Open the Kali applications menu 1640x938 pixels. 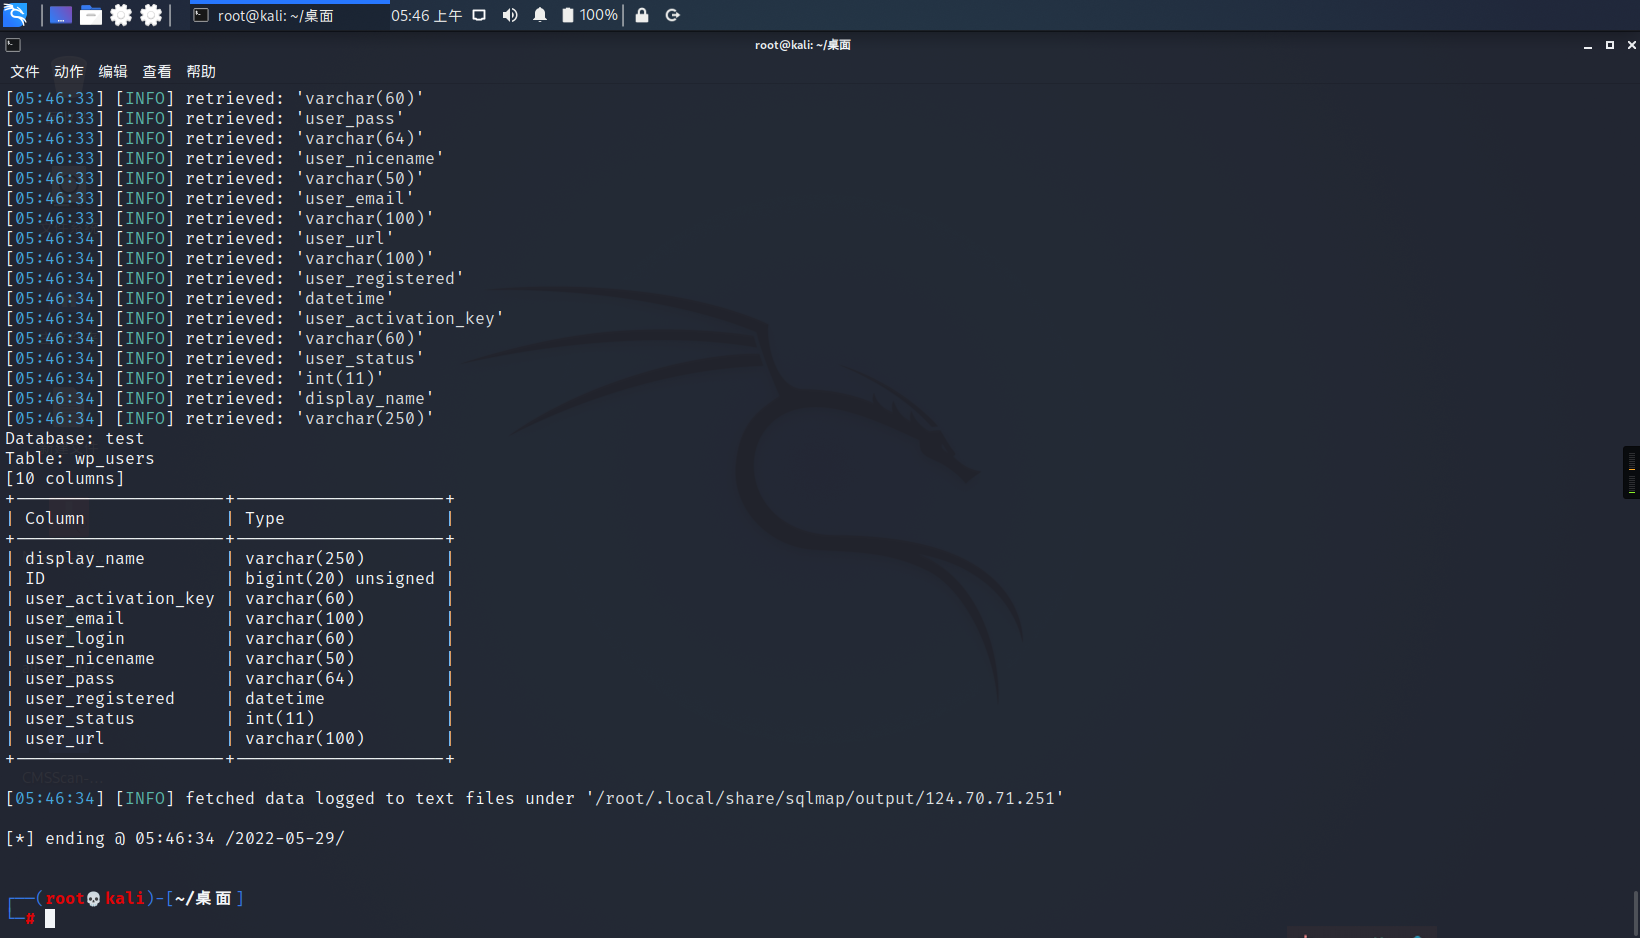[x=16, y=15]
